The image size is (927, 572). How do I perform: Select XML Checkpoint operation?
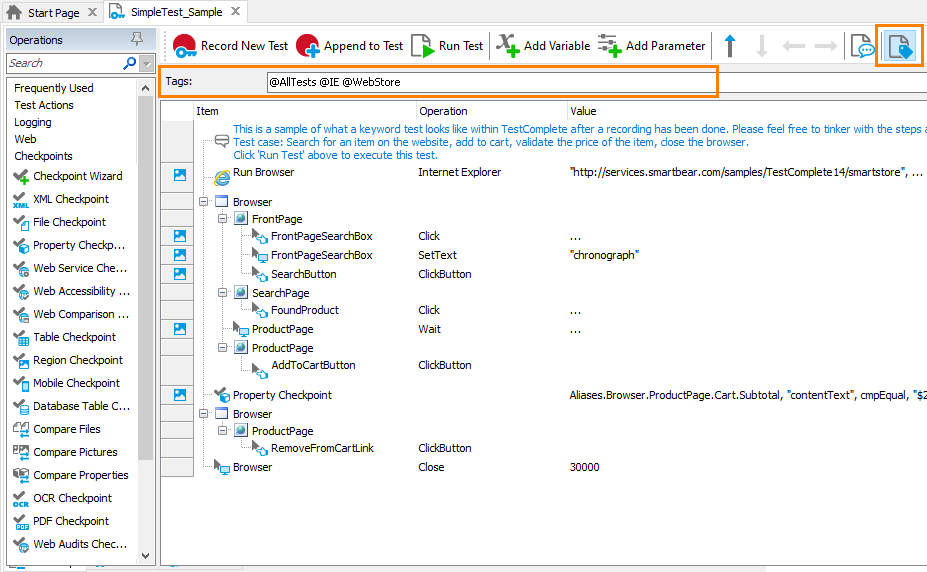pyautogui.click(x=61, y=199)
